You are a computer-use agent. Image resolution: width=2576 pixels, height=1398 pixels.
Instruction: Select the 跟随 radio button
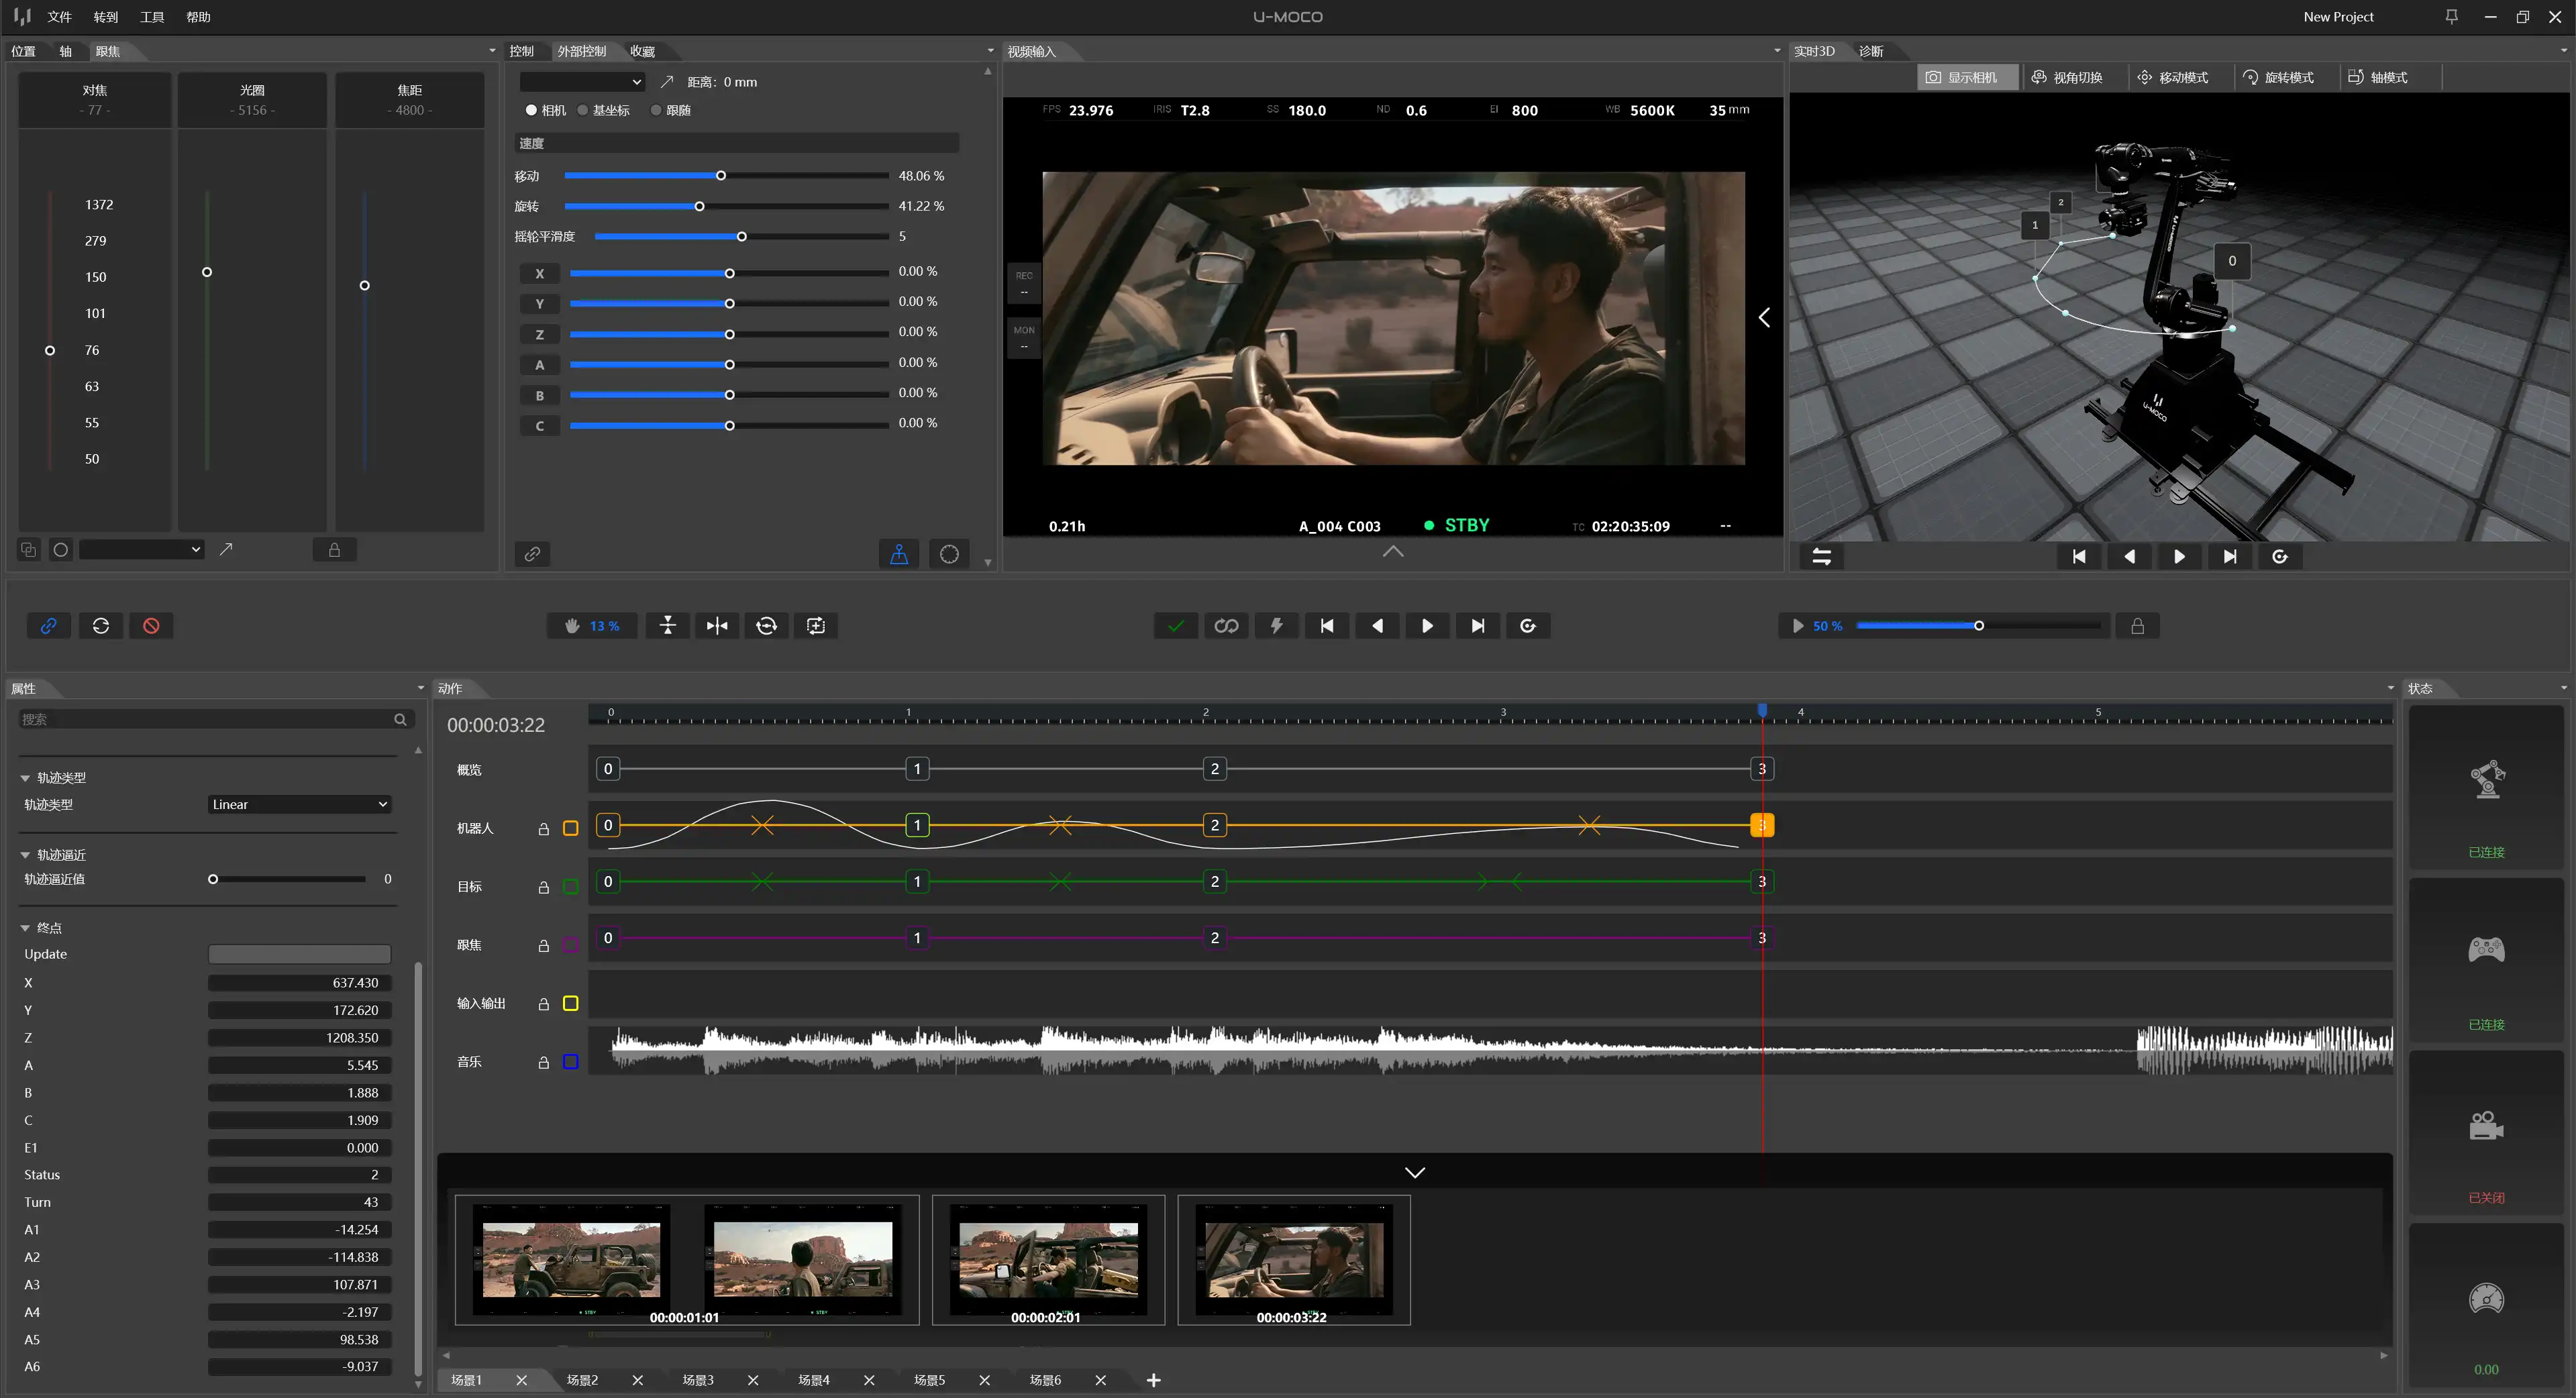click(x=656, y=110)
